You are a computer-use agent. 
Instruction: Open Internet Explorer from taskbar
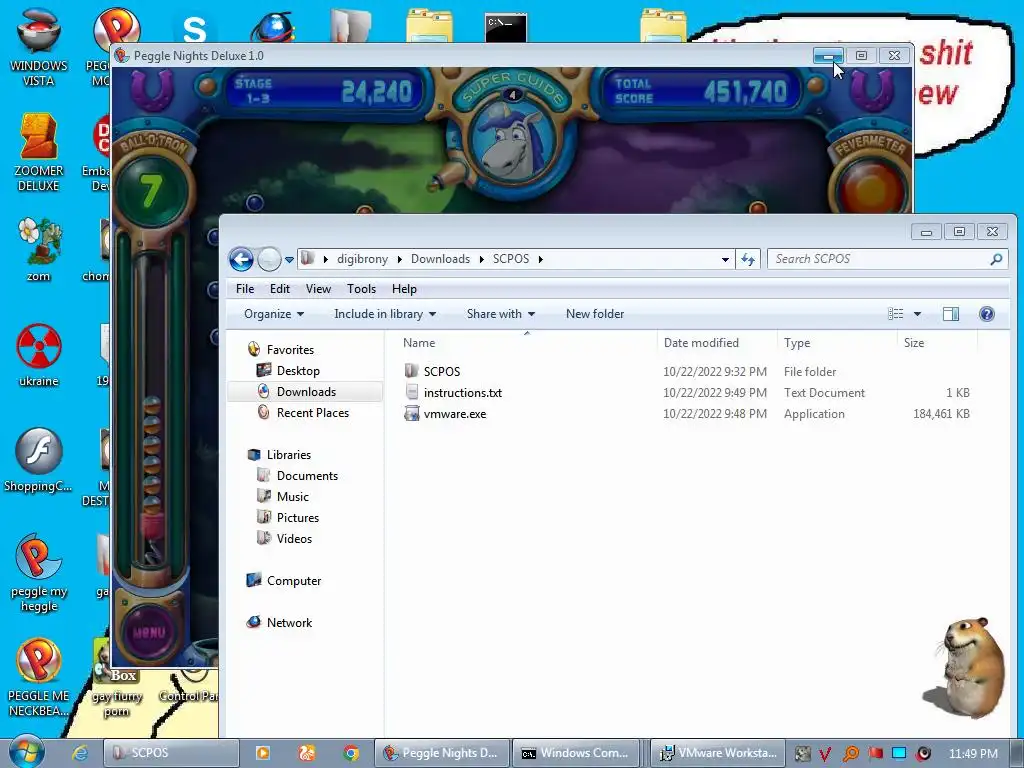pyautogui.click(x=80, y=753)
